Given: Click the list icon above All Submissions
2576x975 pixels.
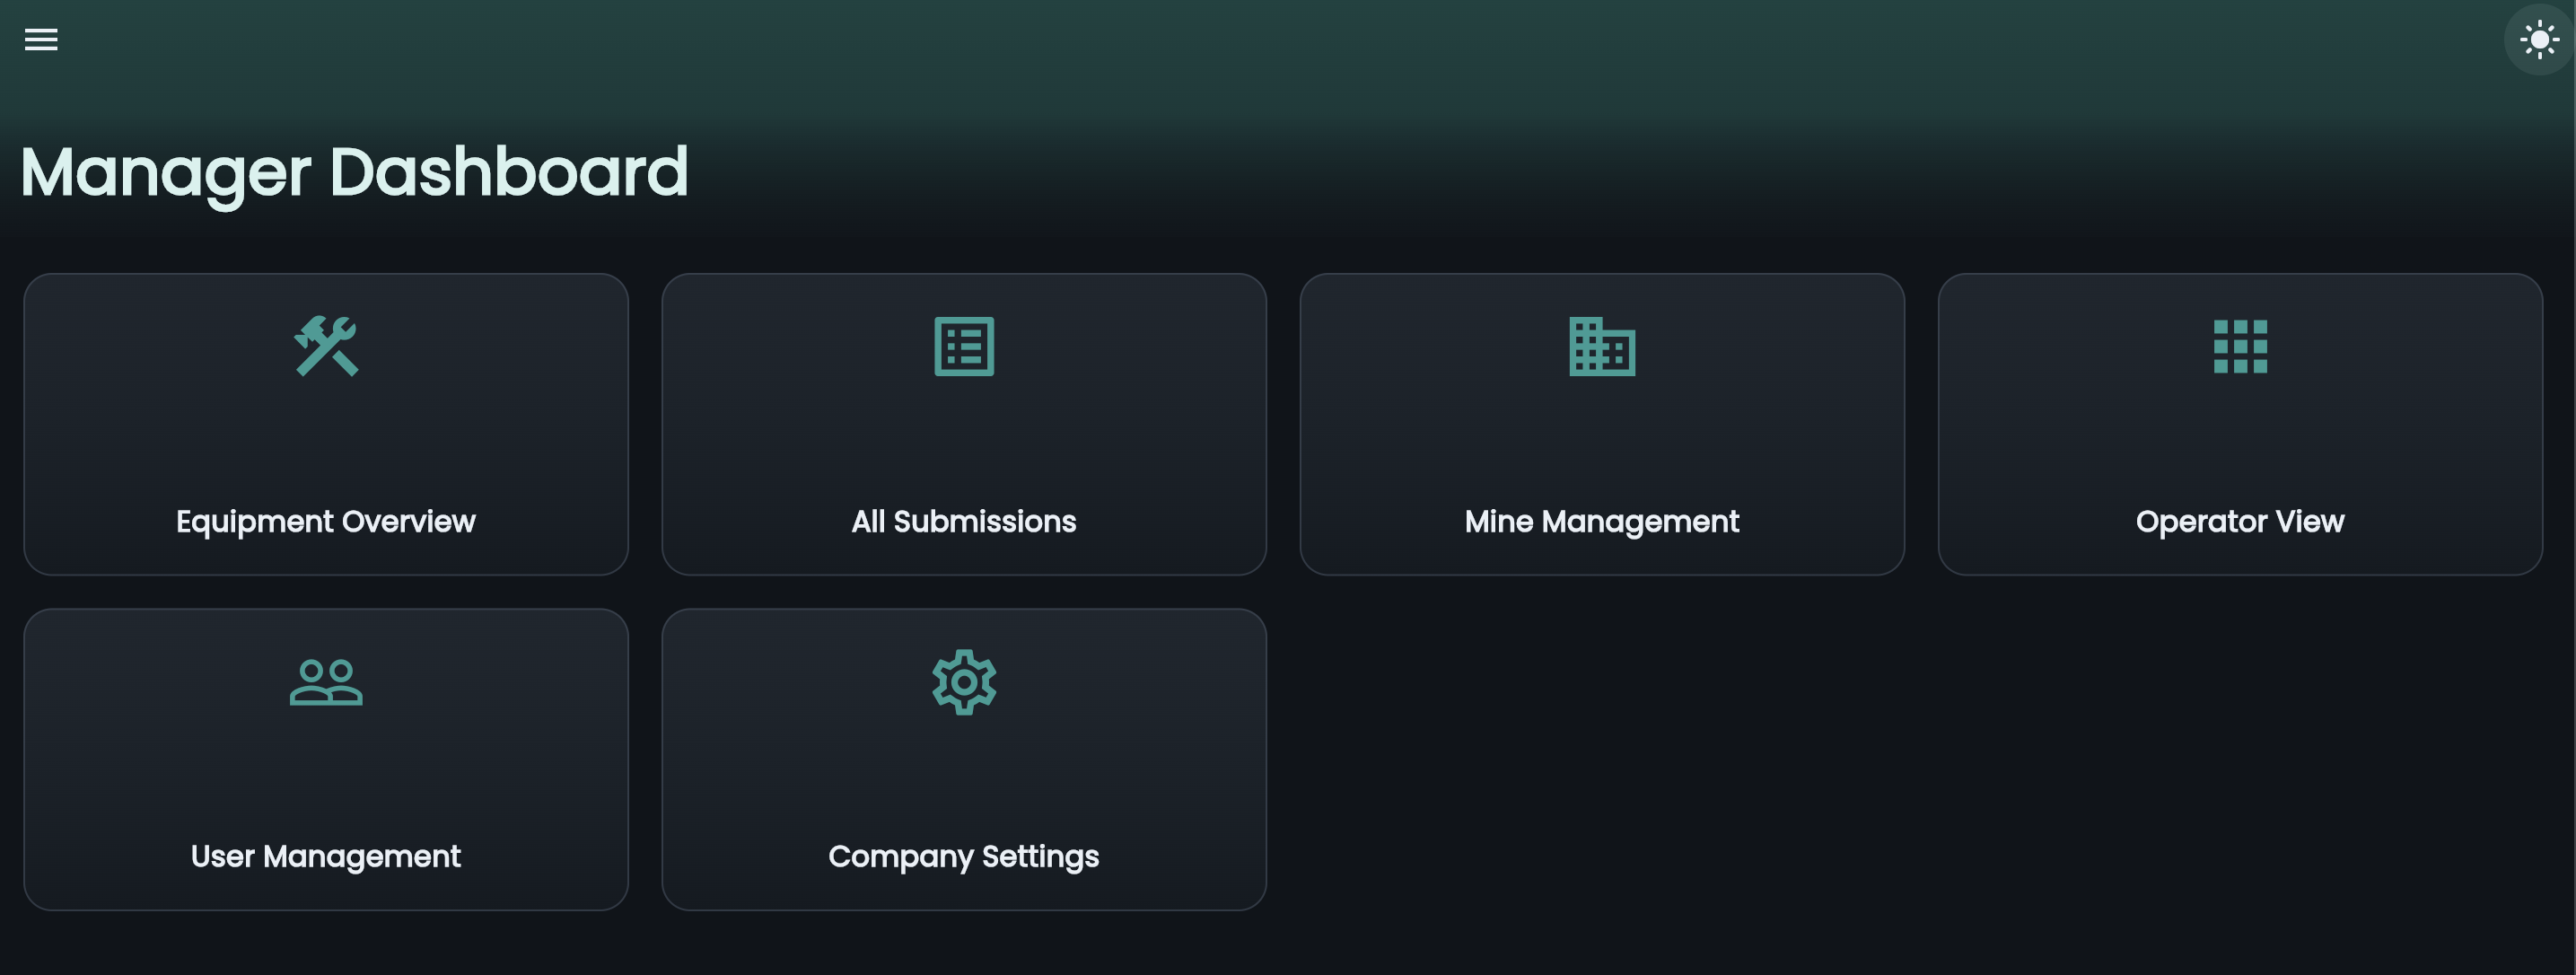Looking at the screenshot, I should [963, 347].
